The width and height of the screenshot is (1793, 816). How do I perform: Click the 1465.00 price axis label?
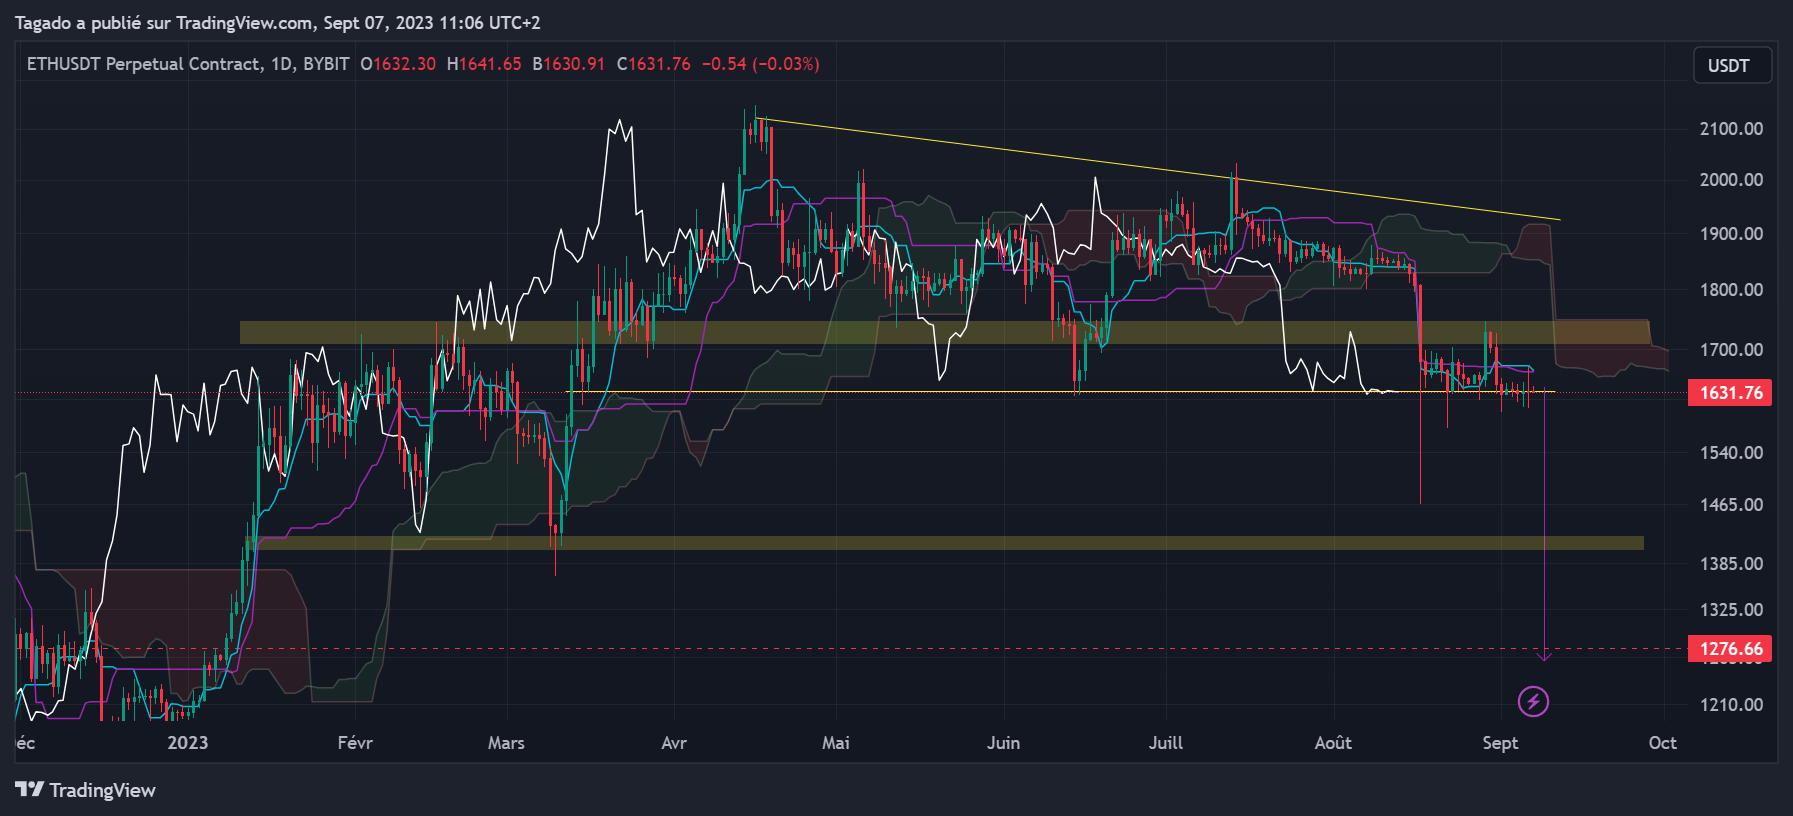(x=1731, y=505)
